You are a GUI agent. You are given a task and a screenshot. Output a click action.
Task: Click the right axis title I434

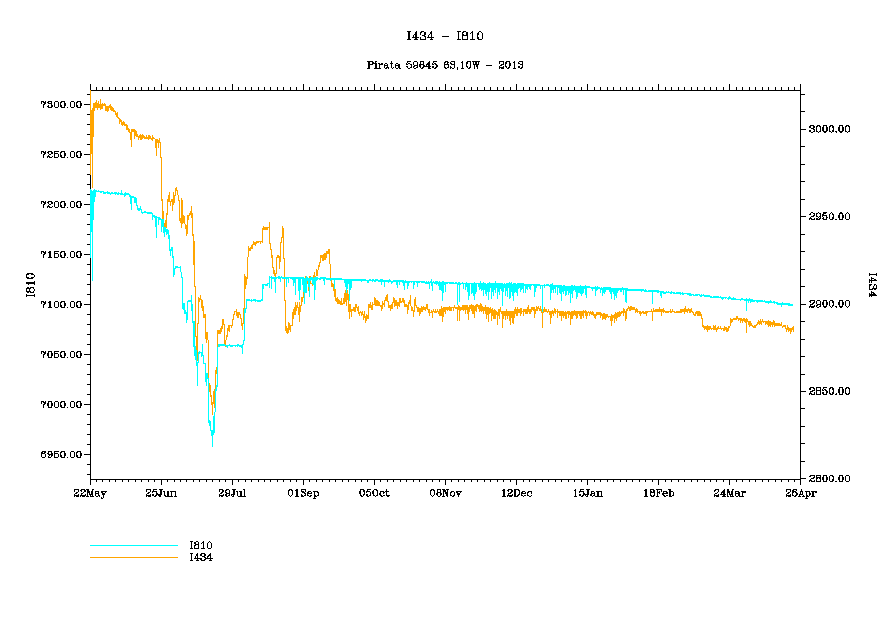[x=871, y=284]
